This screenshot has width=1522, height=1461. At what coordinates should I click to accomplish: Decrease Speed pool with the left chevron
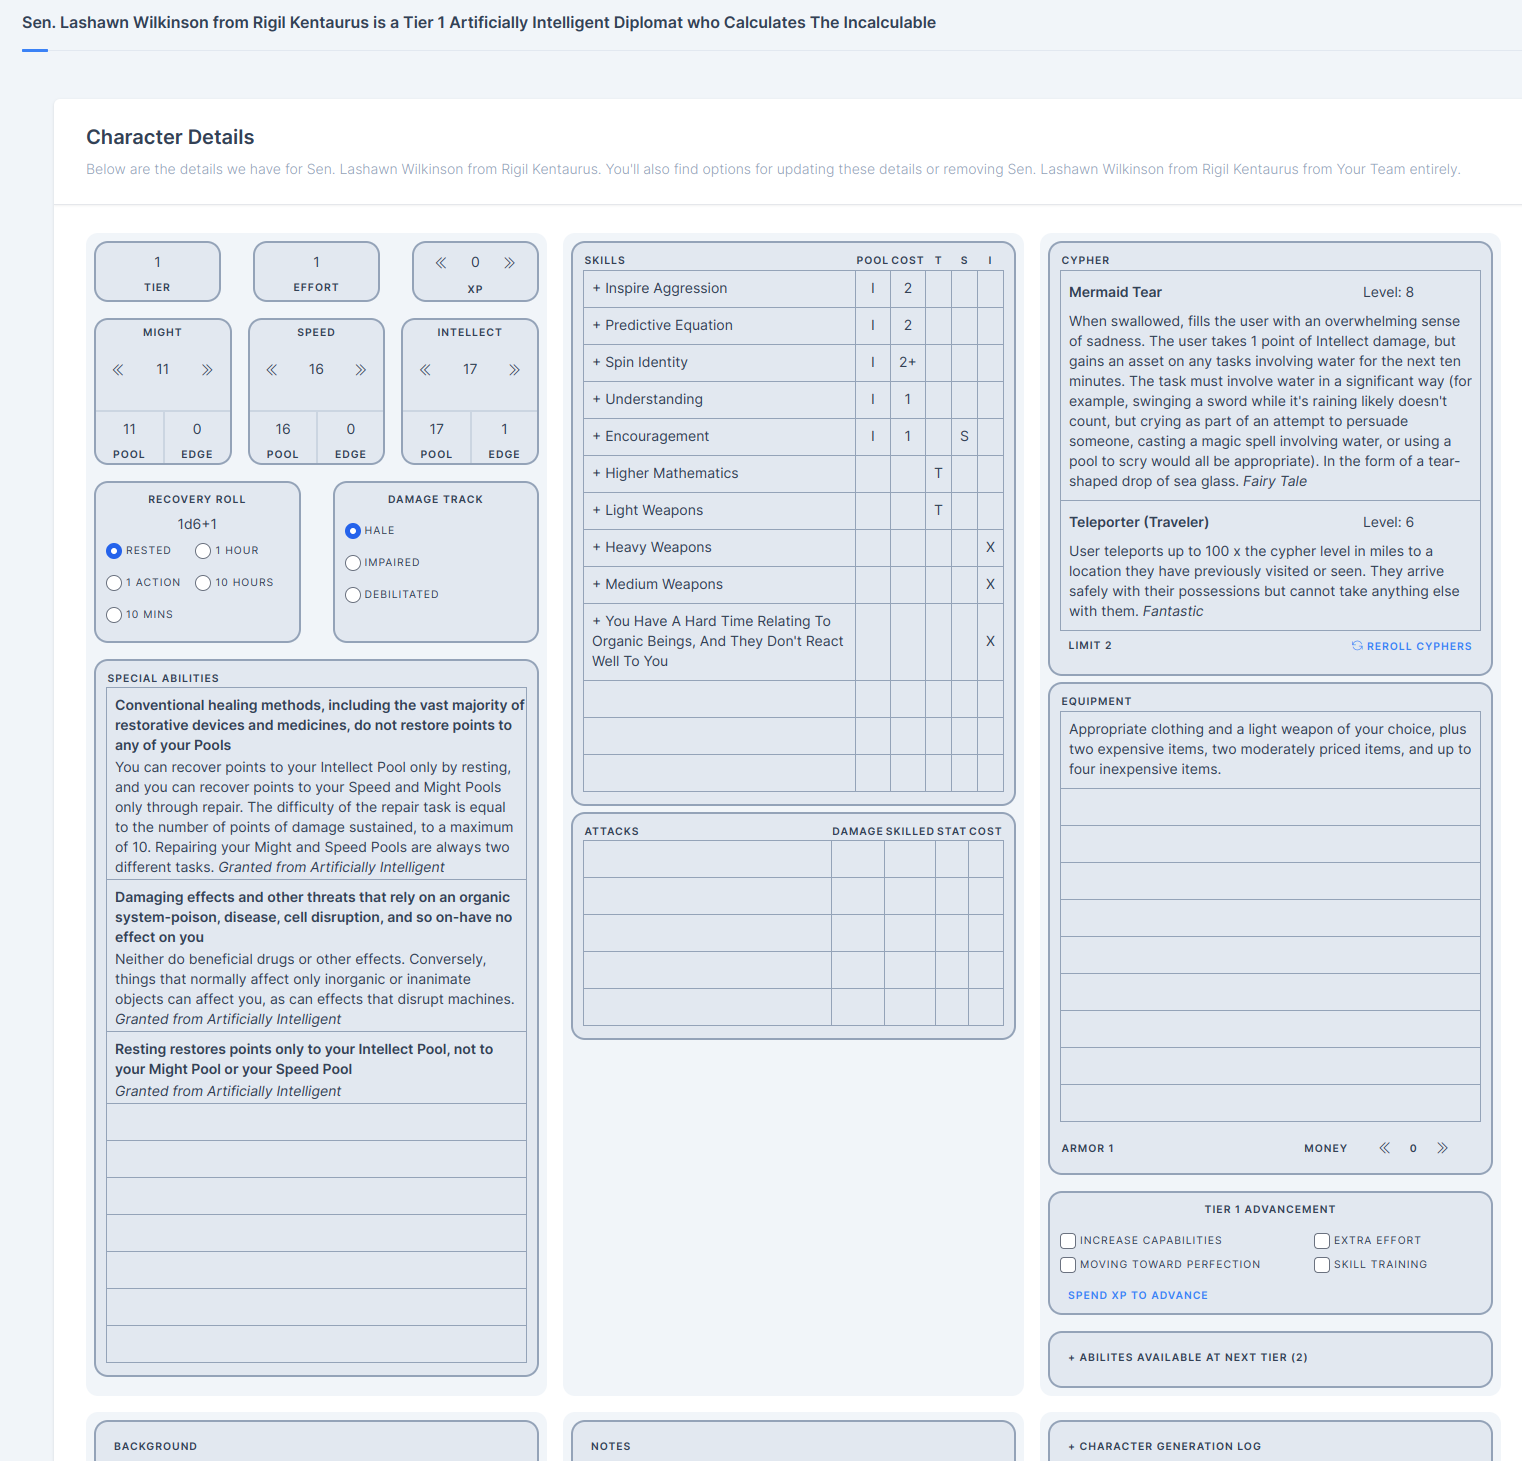272,370
